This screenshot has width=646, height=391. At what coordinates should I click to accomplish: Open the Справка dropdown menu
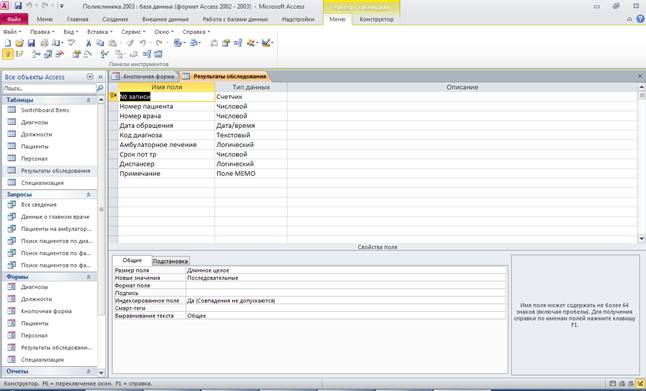tap(196, 32)
